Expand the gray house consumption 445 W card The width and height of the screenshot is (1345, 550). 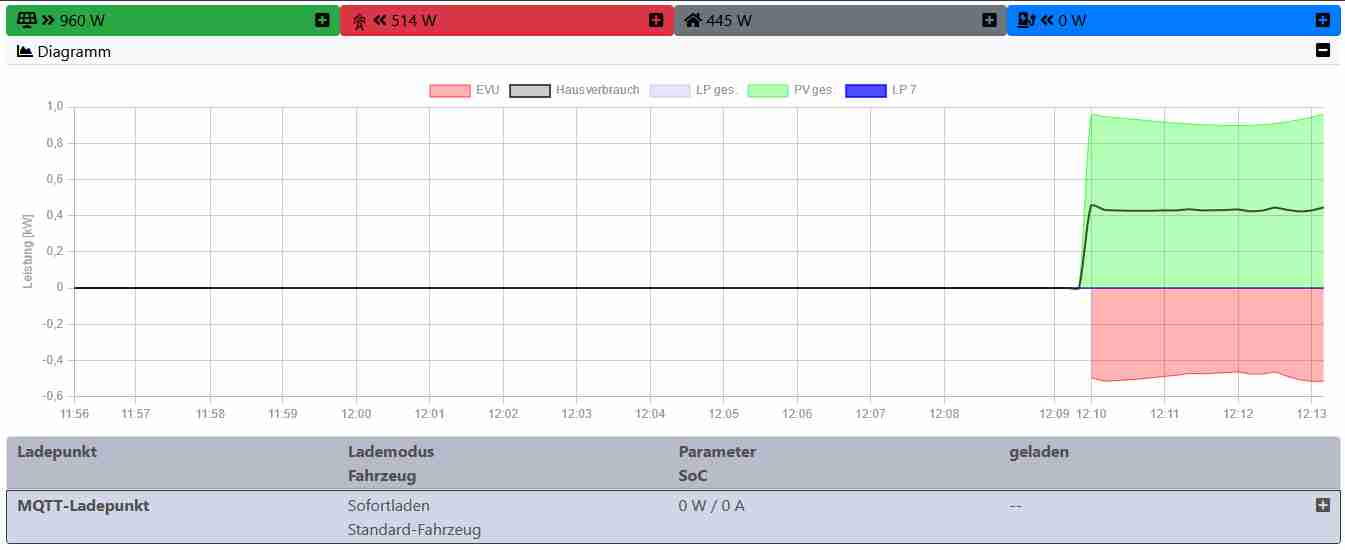click(989, 20)
